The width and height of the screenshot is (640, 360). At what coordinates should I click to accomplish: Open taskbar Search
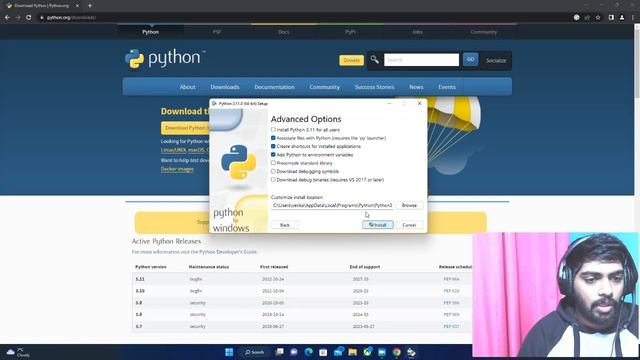[x=255, y=352]
